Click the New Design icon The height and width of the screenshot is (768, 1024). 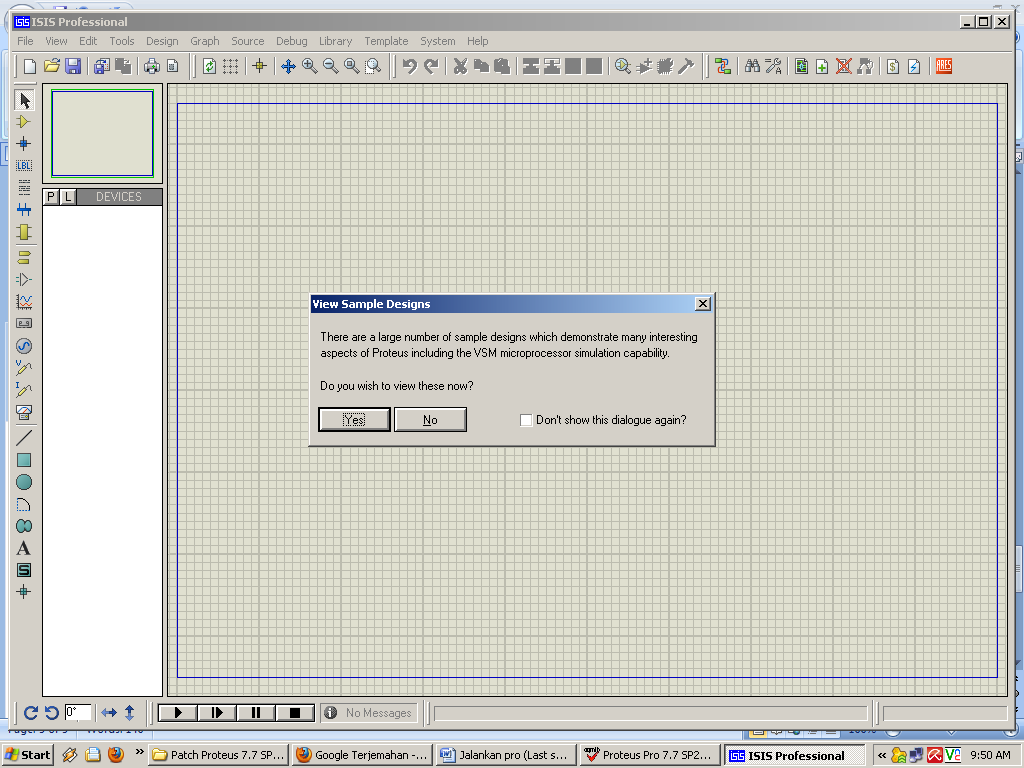pos(30,66)
